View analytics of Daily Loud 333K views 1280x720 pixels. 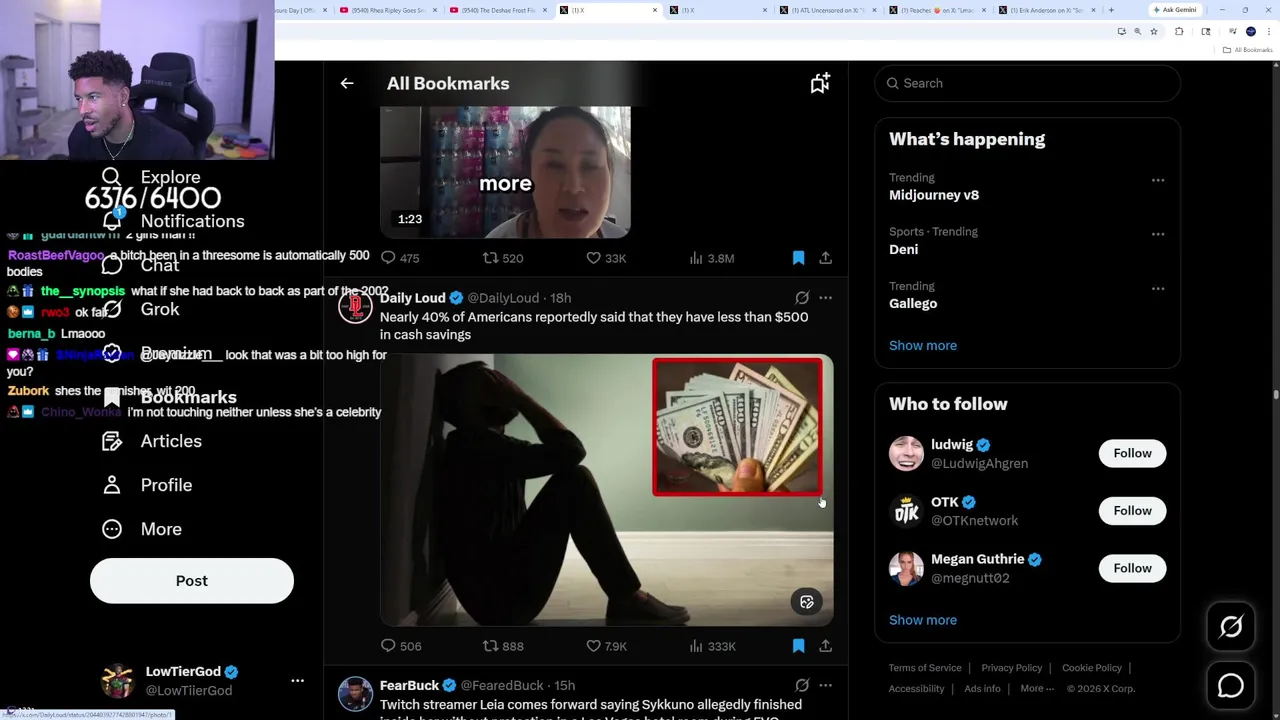pos(712,646)
